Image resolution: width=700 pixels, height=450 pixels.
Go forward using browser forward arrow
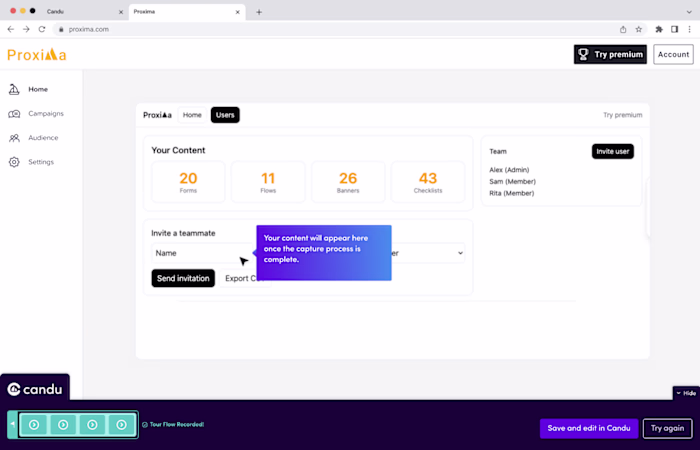click(x=26, y=29)
